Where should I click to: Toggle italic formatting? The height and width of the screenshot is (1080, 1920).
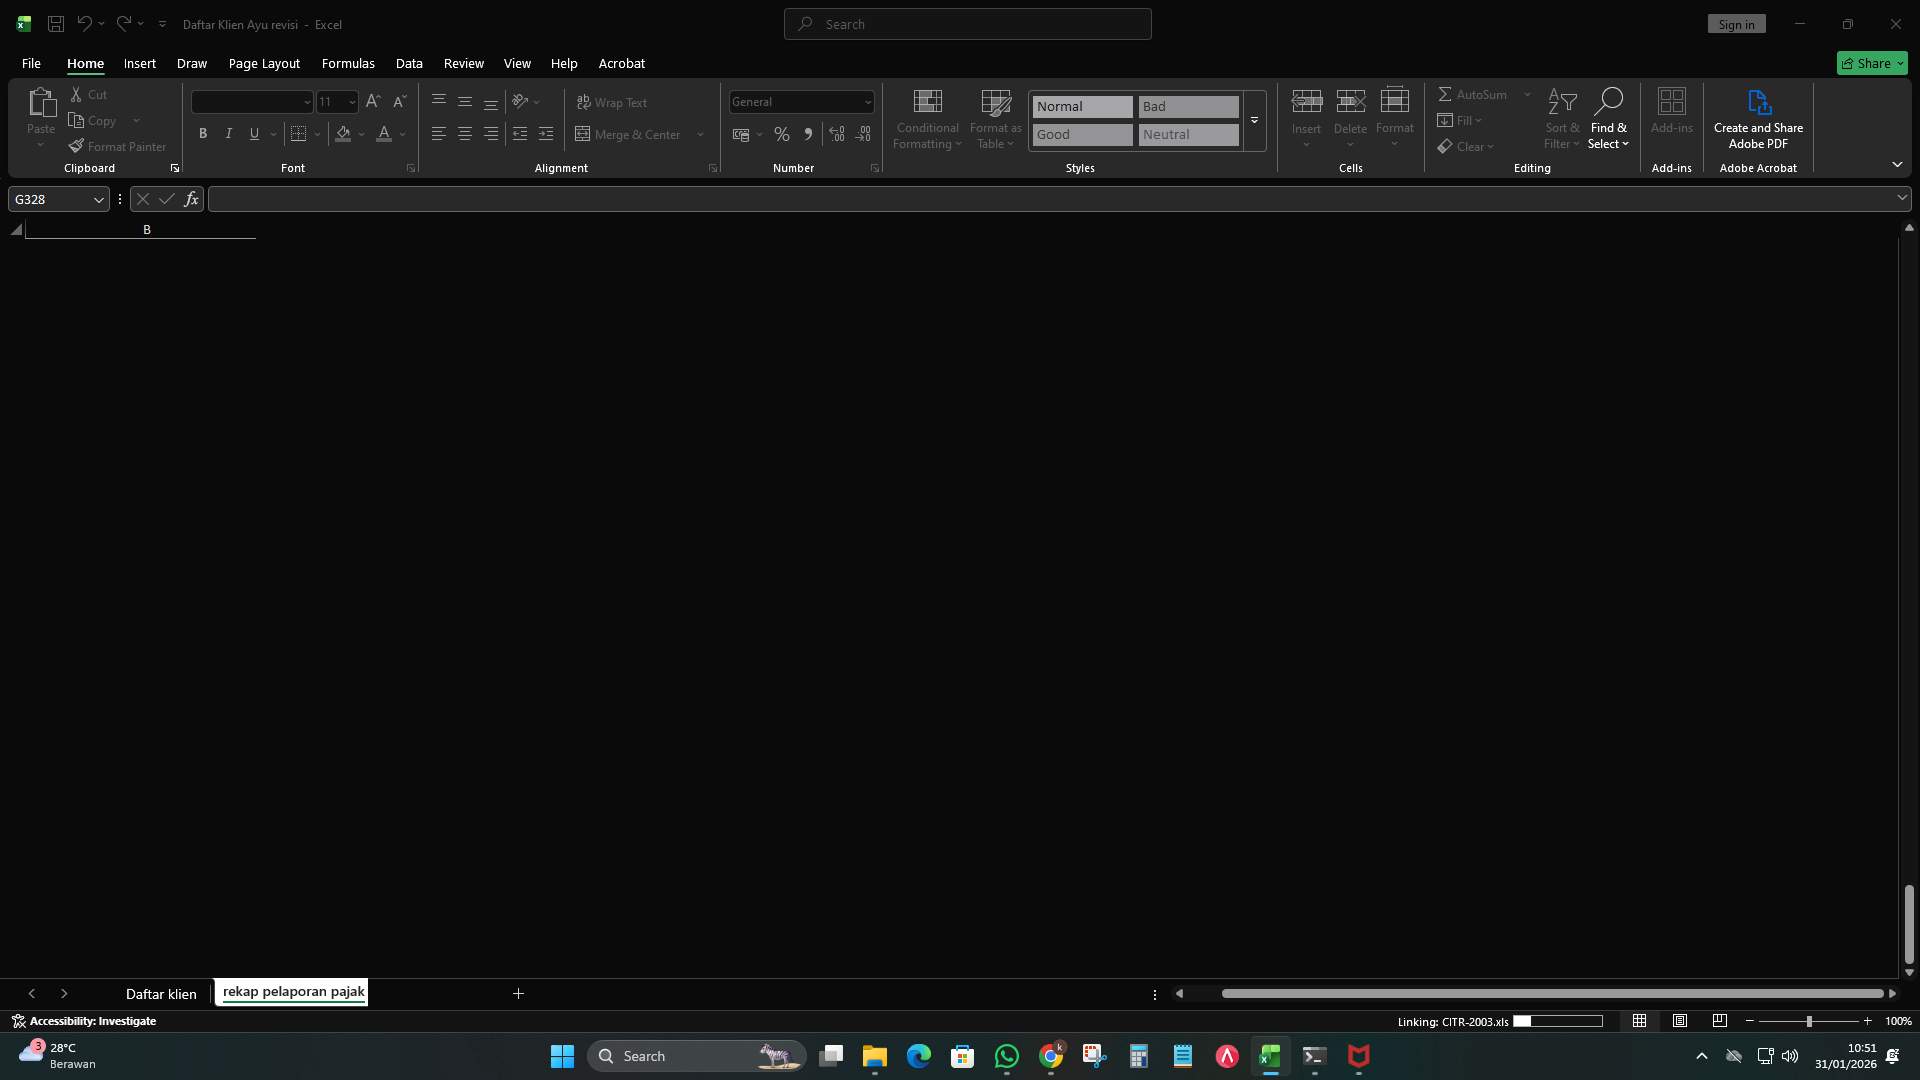point(227,133)
